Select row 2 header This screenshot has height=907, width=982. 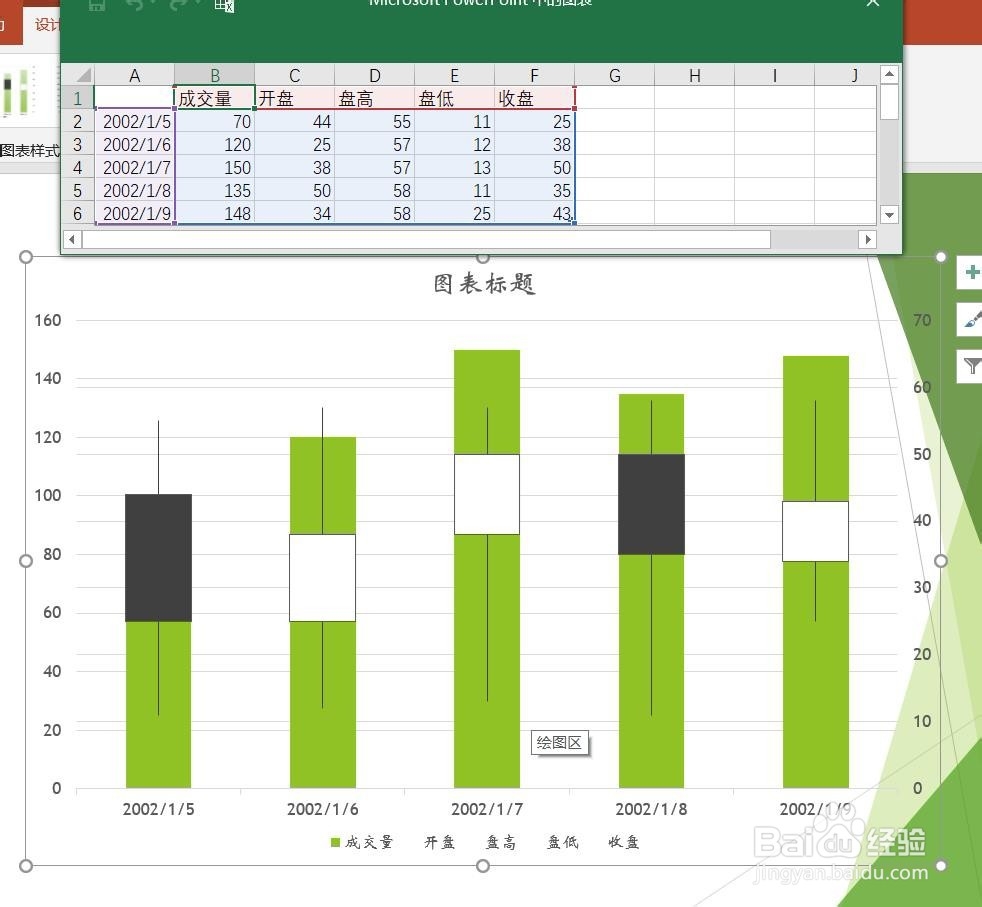coord(78,122)
